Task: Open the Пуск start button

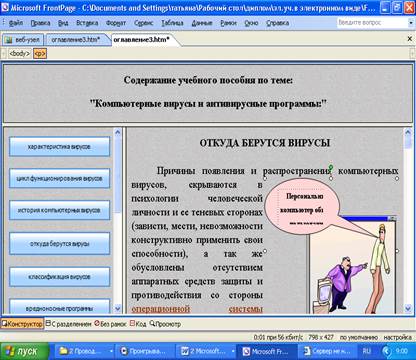Action: coord(24,351)
